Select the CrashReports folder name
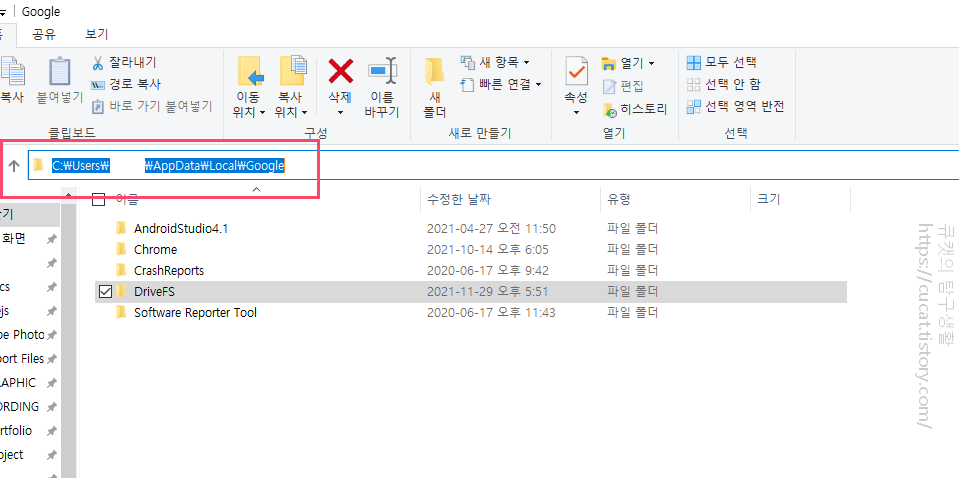 pyautogui.click(x=169, y=270)
